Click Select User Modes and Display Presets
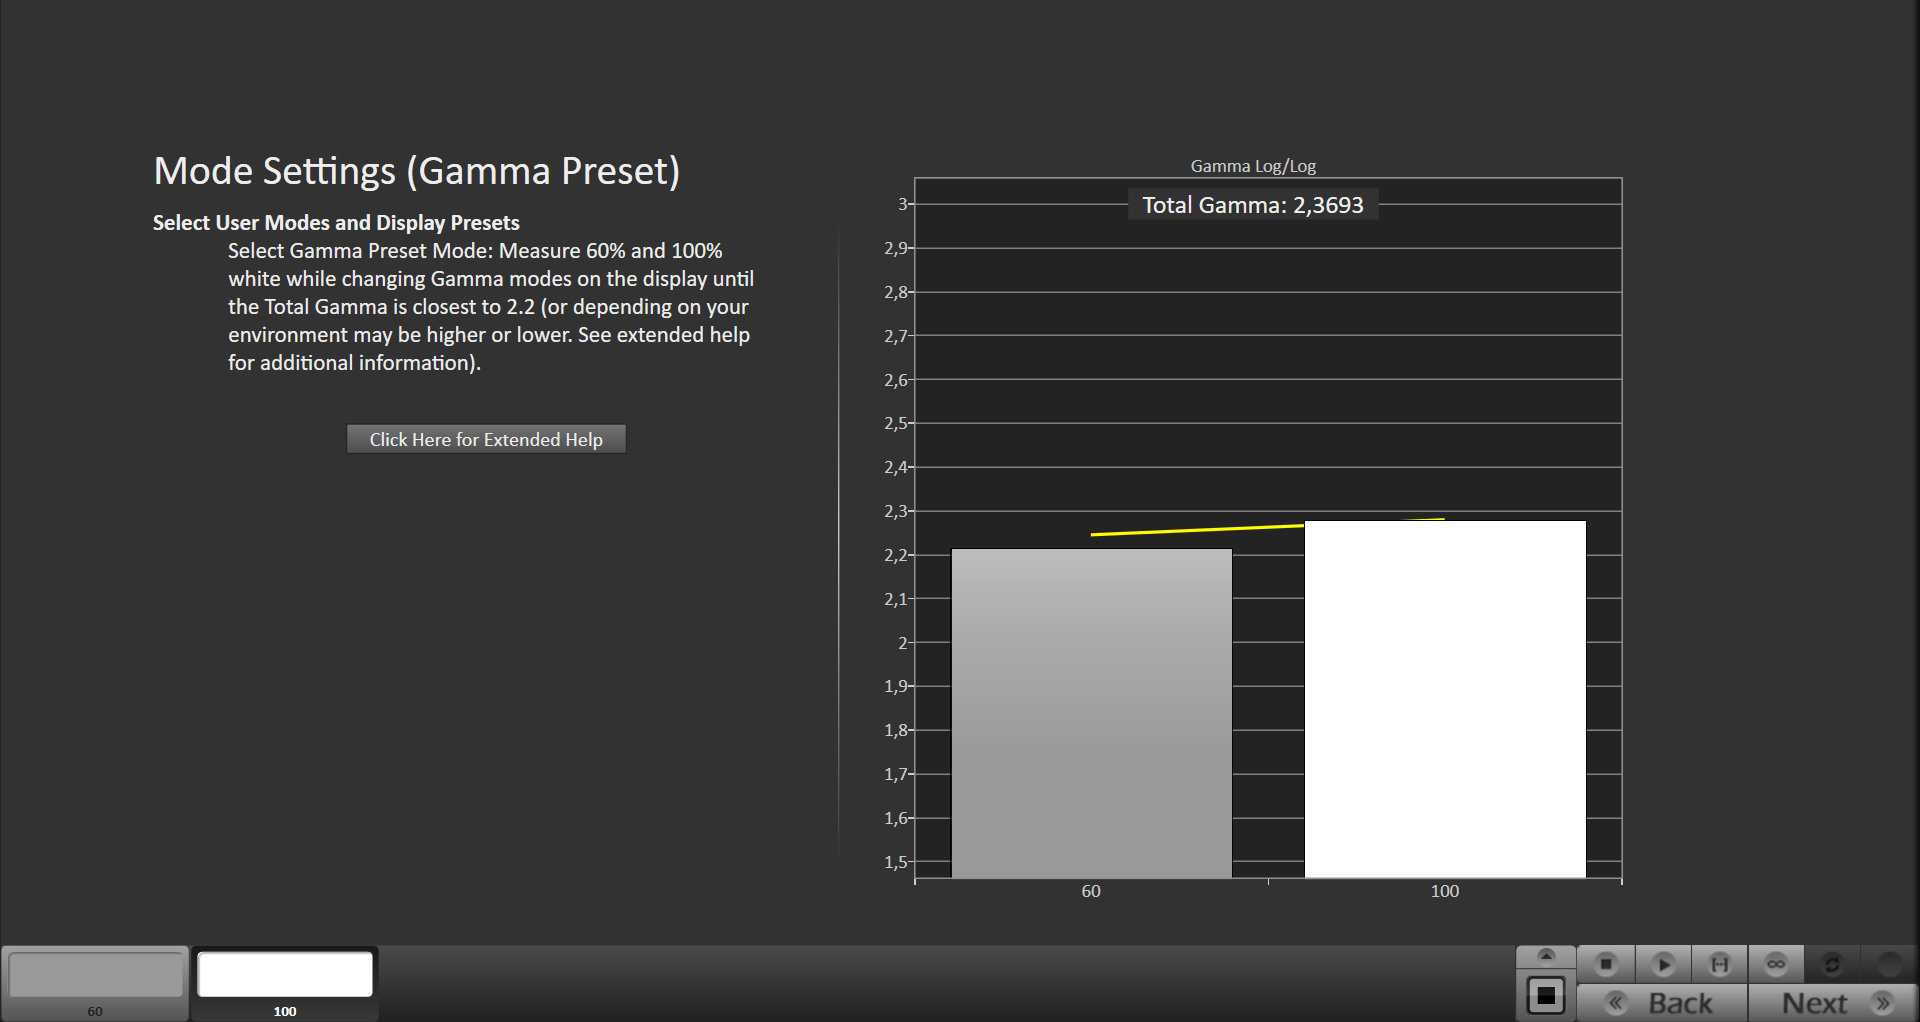The width and height of the screenshot is (1920, 1022). click(336, 222)
